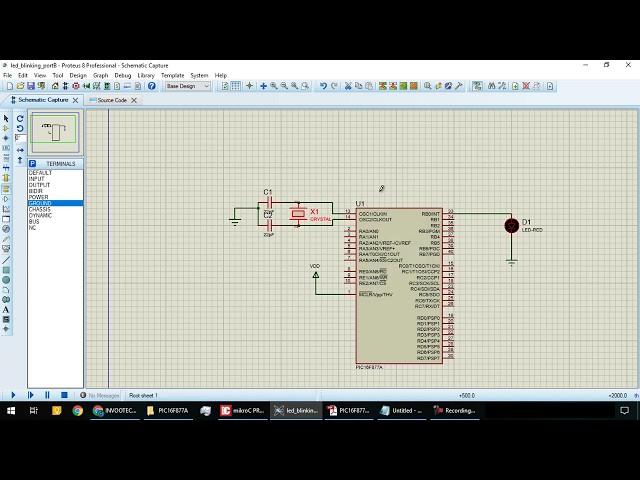Image resolution: width=640 pixels, height=480 pixels.
Task: Select POWER in the terminals list
Action: (56, 197)
